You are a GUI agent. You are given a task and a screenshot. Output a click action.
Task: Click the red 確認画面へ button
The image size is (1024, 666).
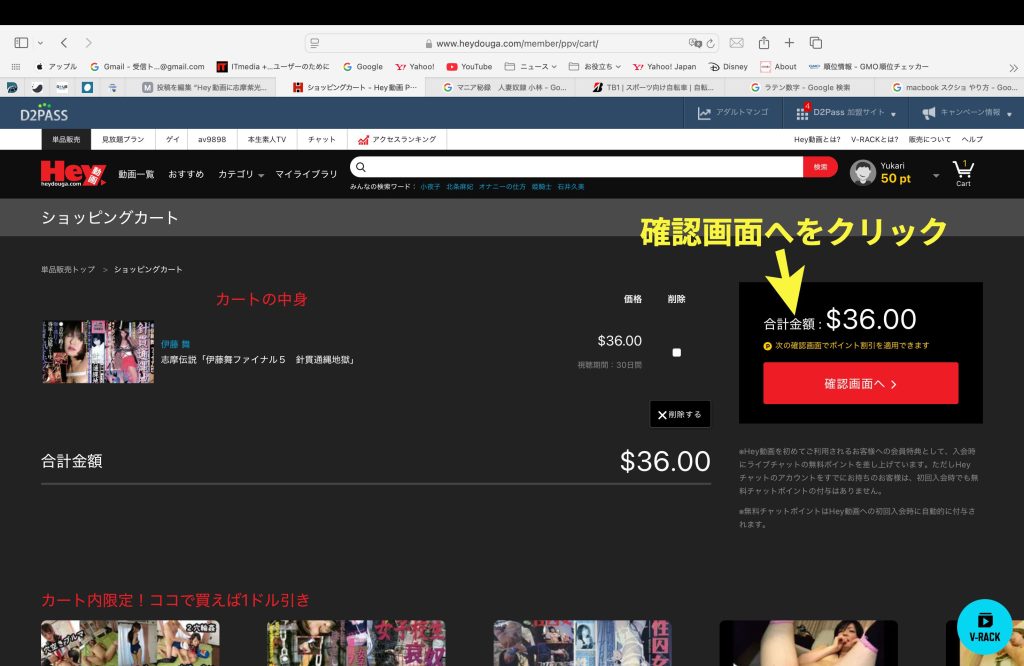pyautogui.click(x=860, y=383)
